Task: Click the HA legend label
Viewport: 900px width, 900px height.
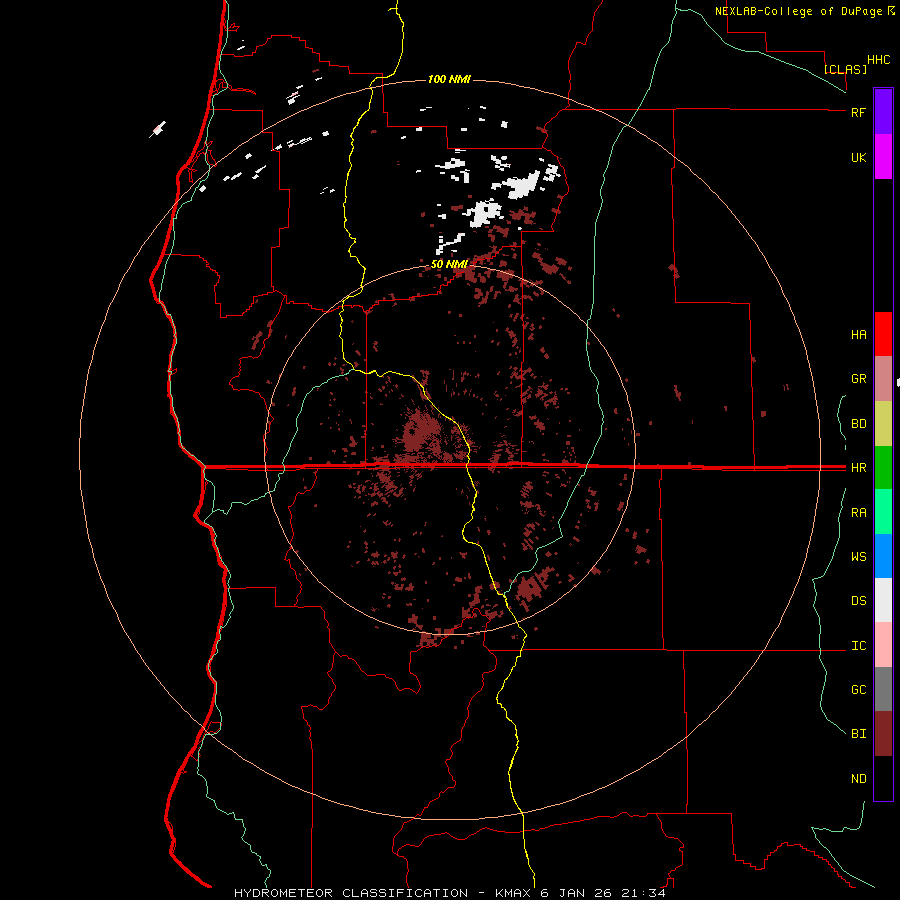Action: click(x=858, y=335)
